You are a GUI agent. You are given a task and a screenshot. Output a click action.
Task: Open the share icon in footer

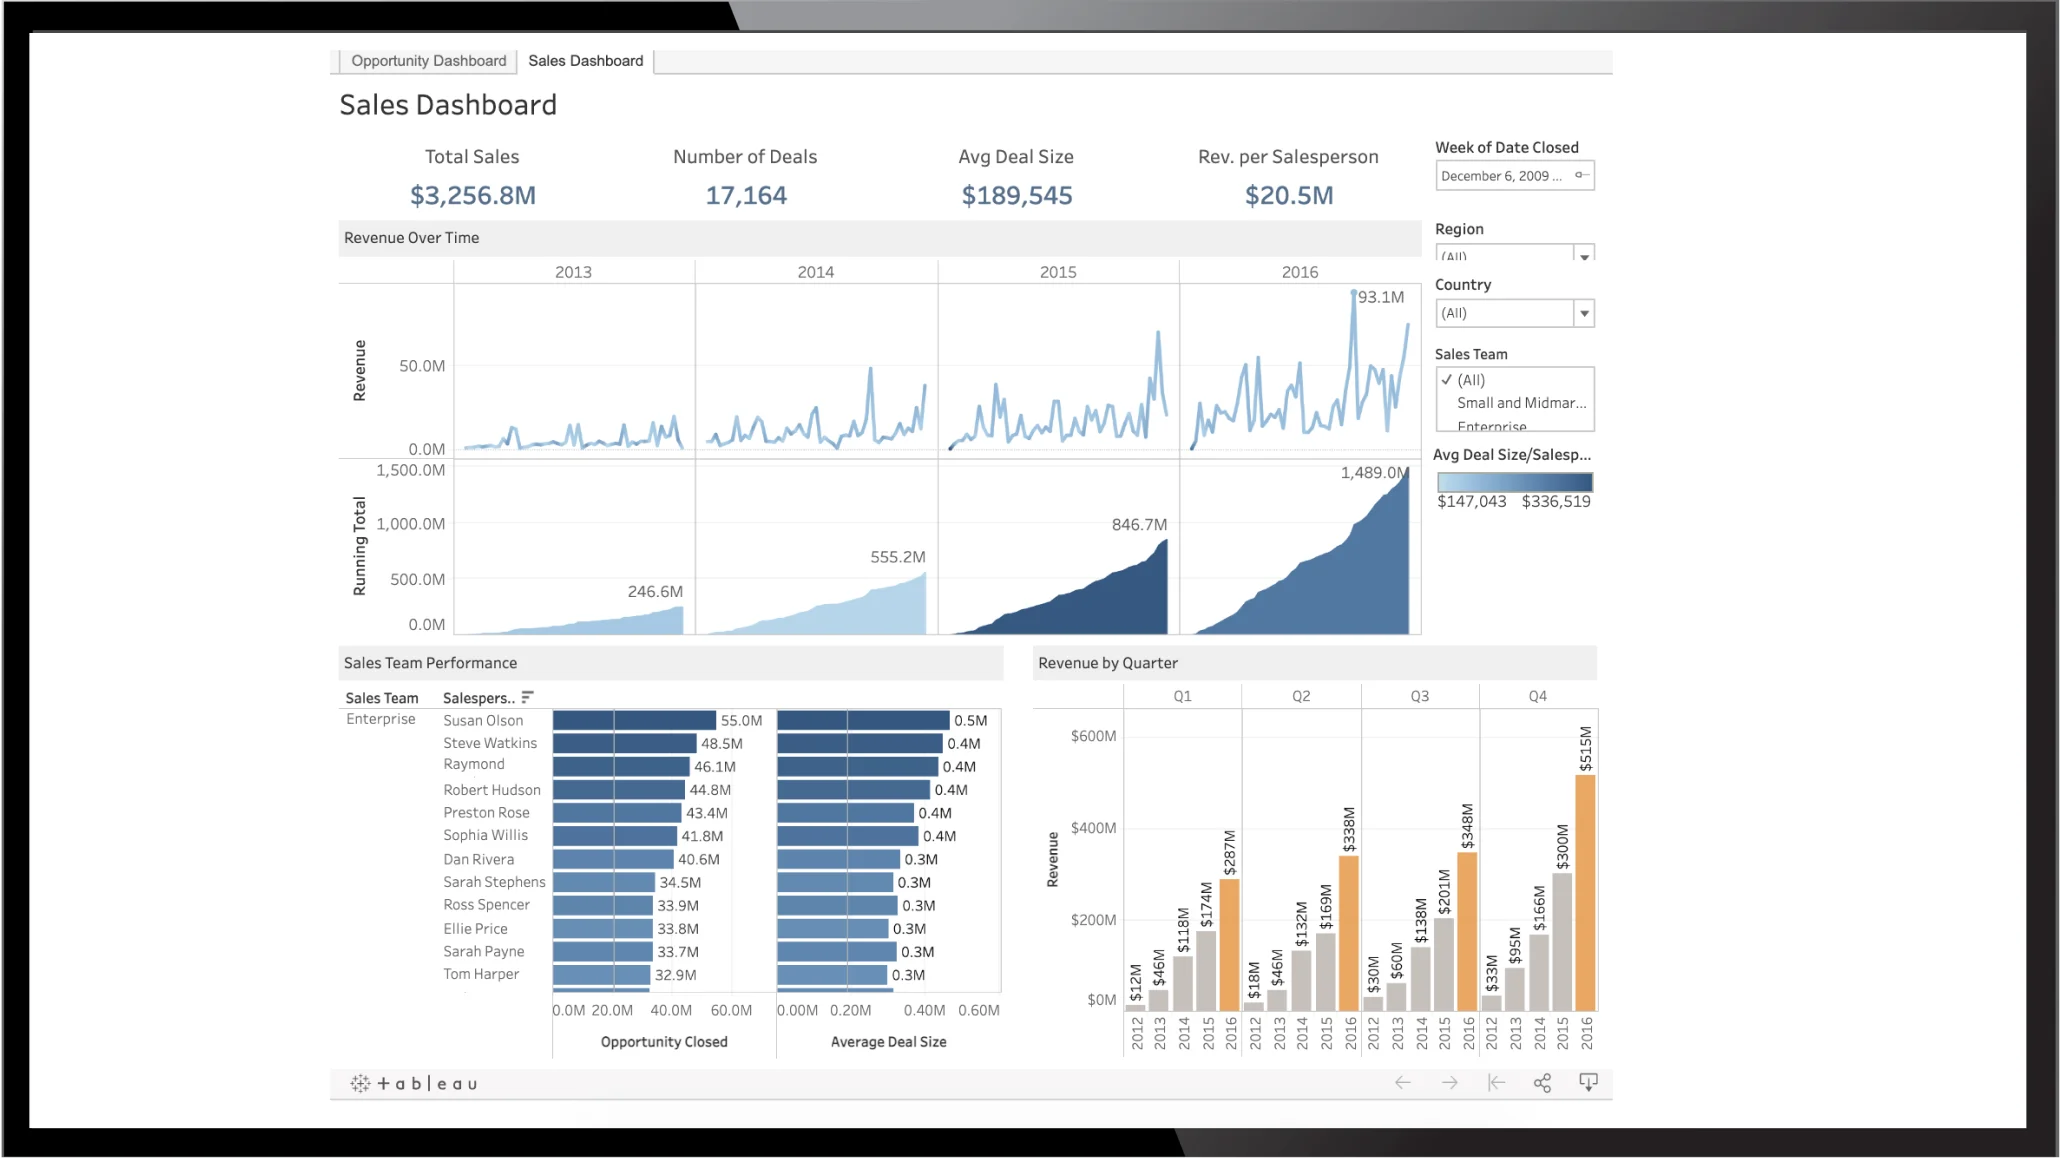coord(1542,1082)
